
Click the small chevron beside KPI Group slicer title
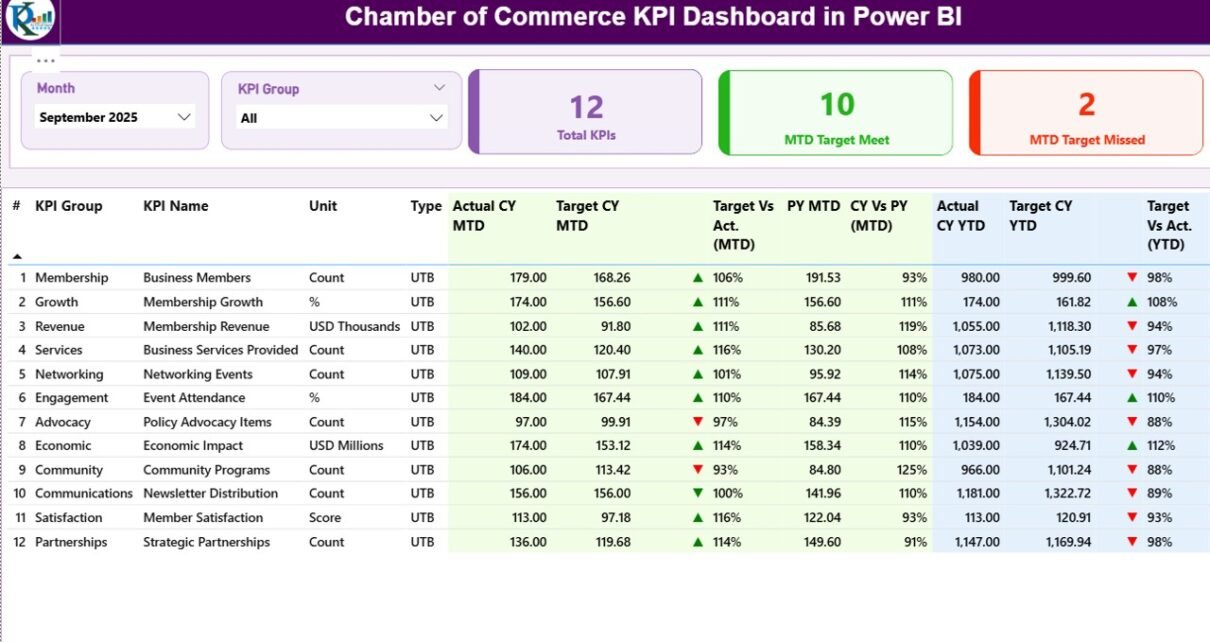click(x=439, y=88)
